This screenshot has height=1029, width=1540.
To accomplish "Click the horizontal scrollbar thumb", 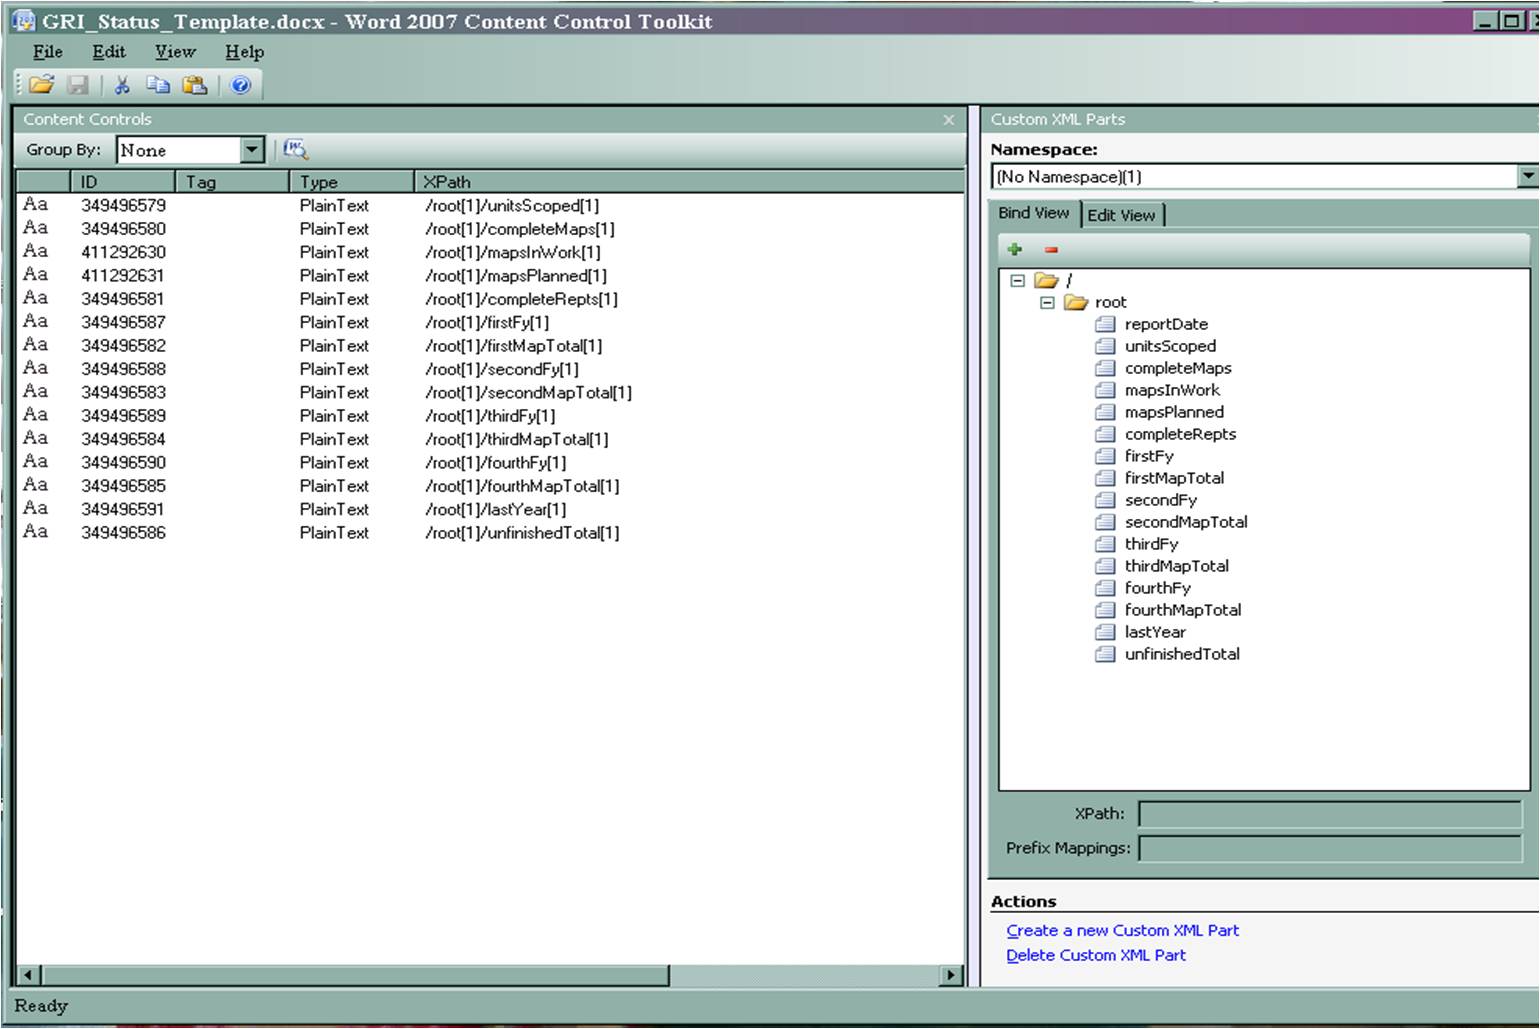I will [x=355, y=975].
